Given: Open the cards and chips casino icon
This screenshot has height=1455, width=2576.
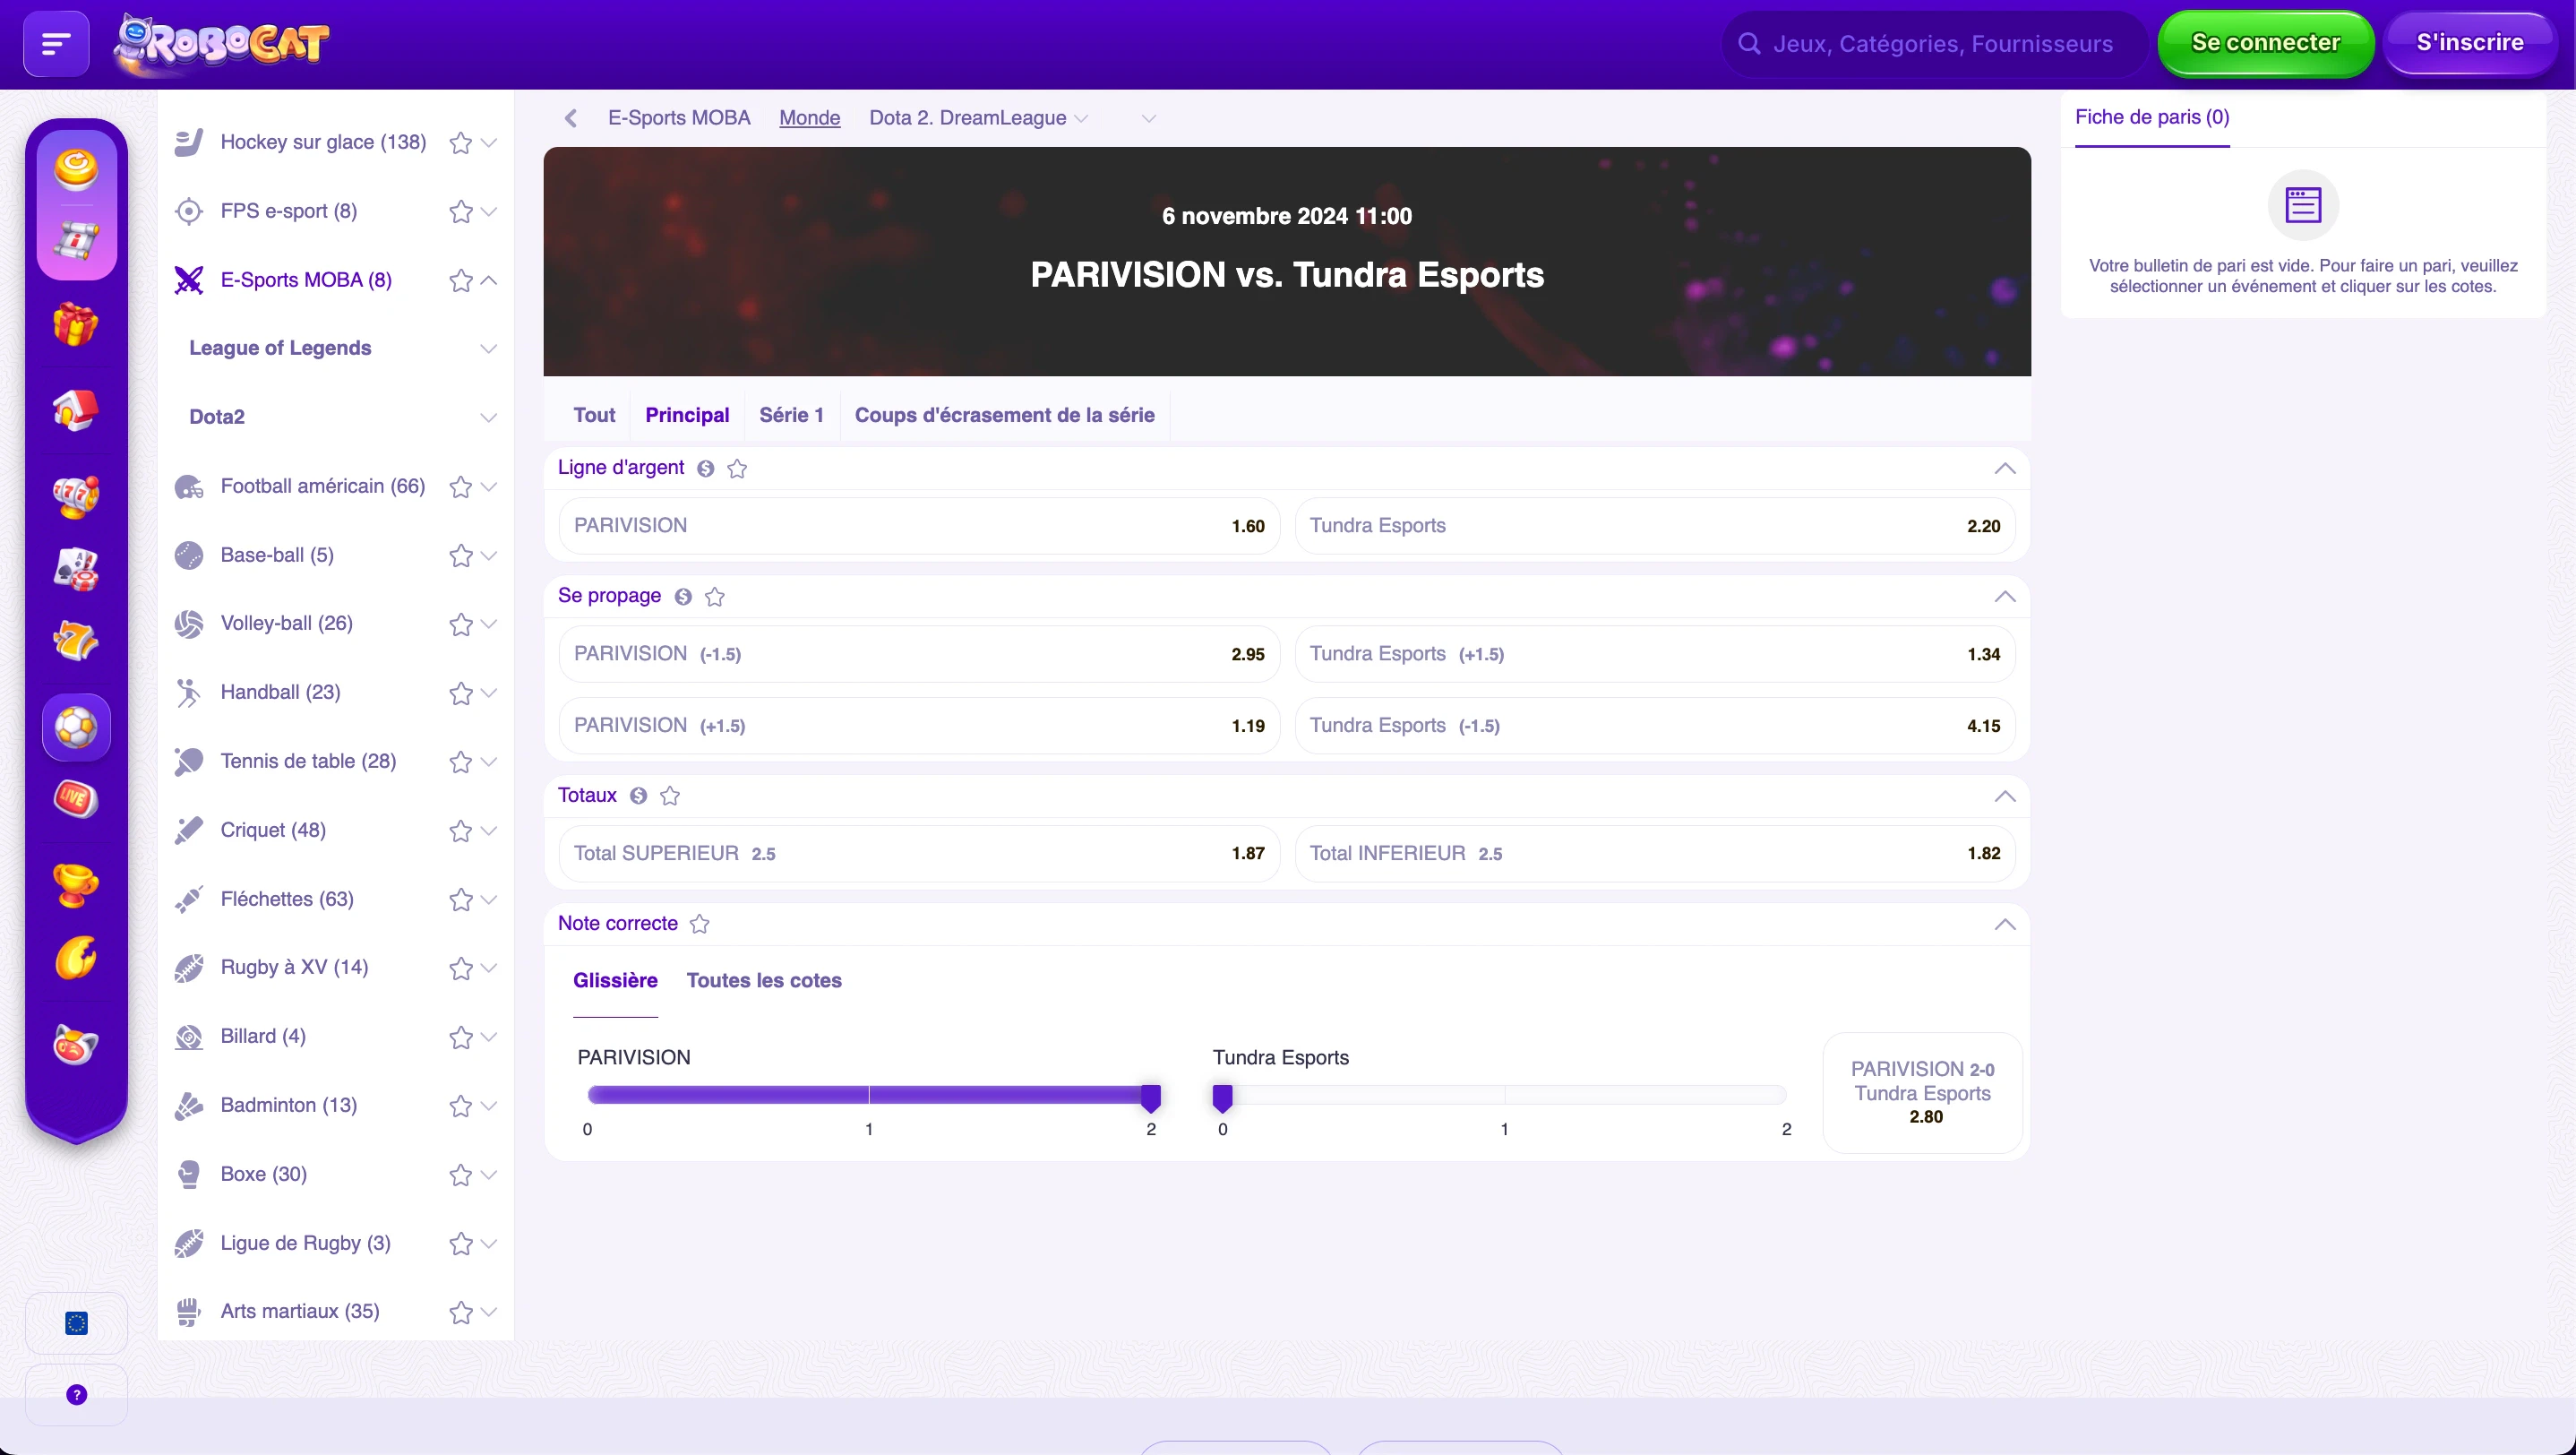Looking at the screenshot, I should click(x=76, y=569).
